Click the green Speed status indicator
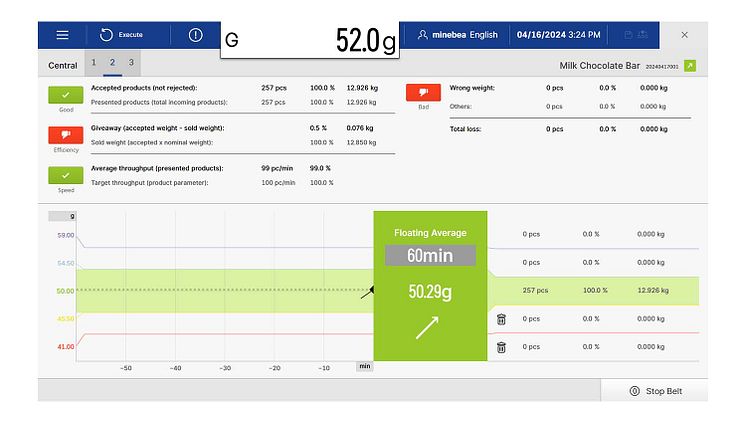The width and height of the screenshot is (746, 423). [x=65, y=175]
